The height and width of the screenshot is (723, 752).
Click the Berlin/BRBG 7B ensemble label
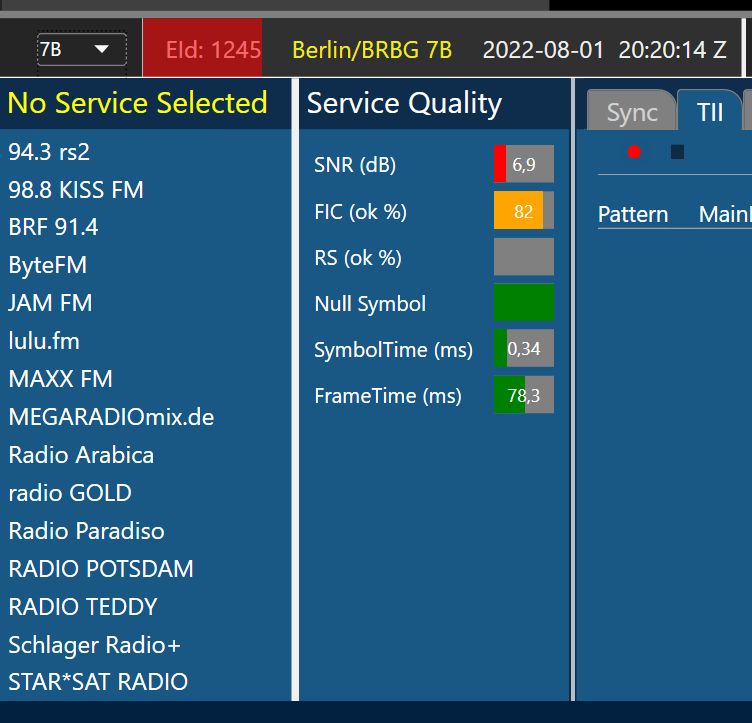coord(371,49)
